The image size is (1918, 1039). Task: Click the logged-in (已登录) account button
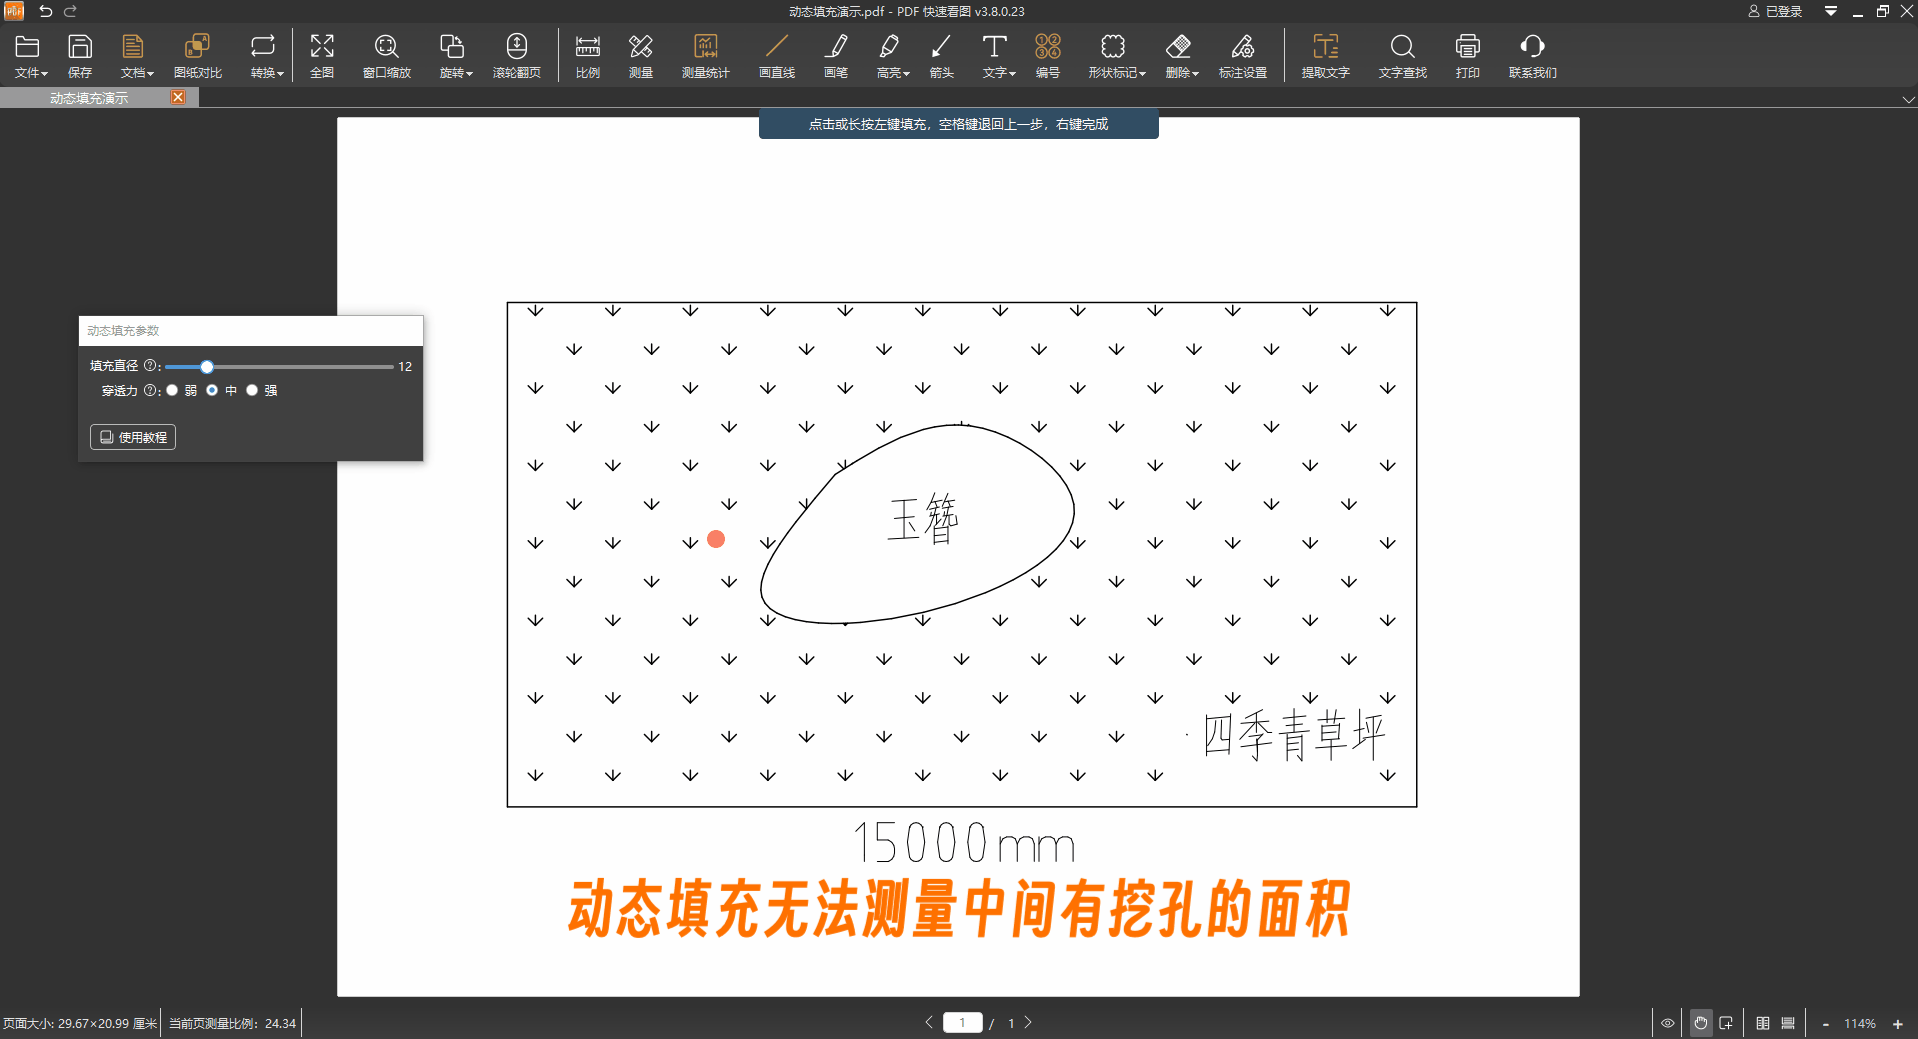coord(1775,11)
